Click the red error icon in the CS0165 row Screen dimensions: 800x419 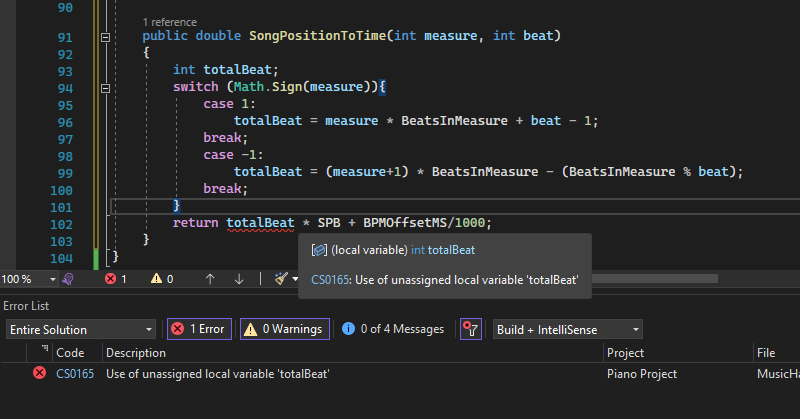click(40, 373)
